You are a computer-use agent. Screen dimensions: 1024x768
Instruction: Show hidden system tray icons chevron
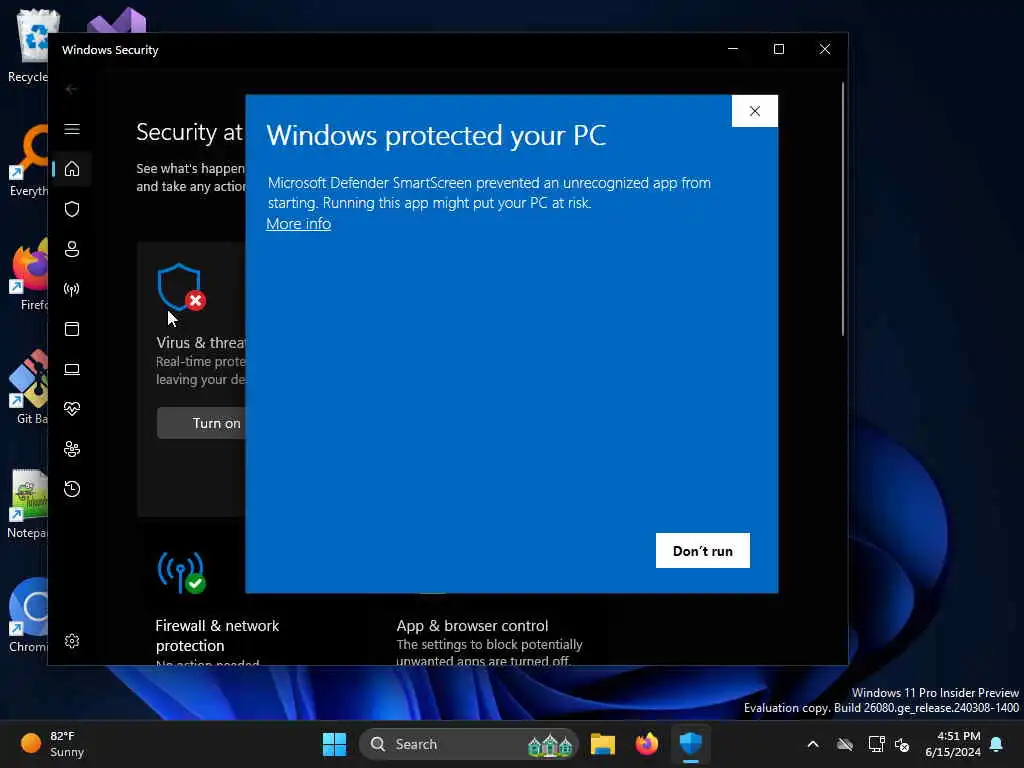click(813, 744)
